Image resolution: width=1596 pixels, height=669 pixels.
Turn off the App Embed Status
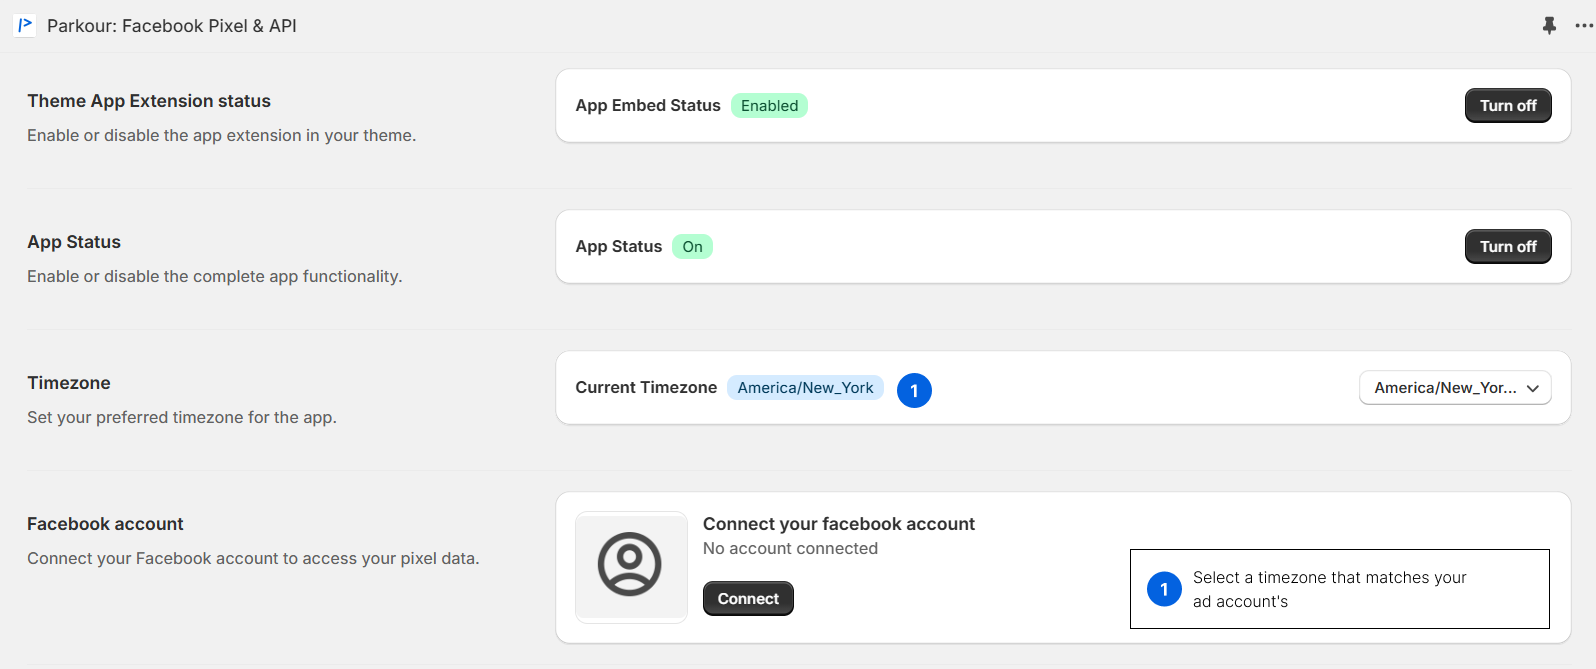pos(1507,106)
